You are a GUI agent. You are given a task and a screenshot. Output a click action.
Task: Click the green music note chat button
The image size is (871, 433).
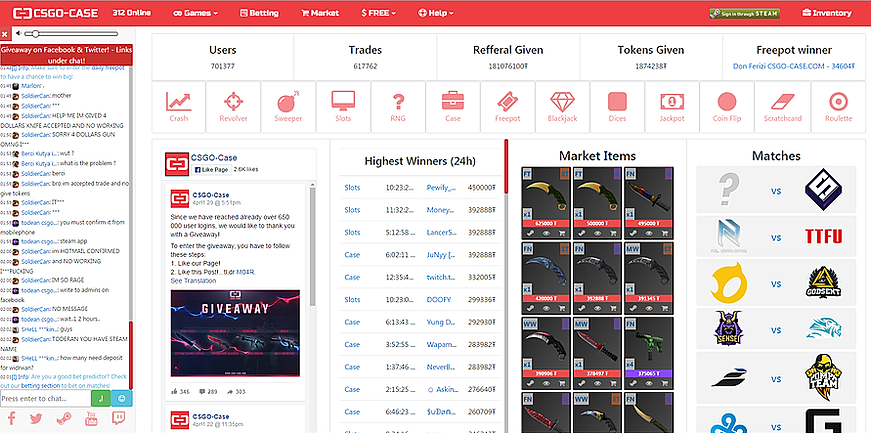[x=101, y=398]
